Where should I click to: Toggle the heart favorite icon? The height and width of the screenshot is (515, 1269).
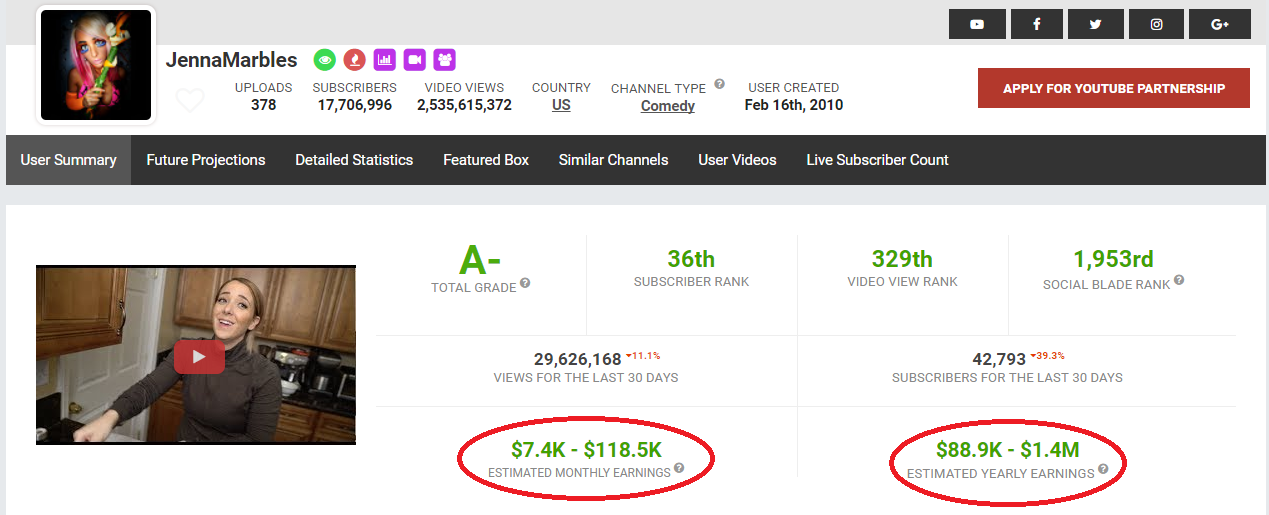(x=190, y=101)
